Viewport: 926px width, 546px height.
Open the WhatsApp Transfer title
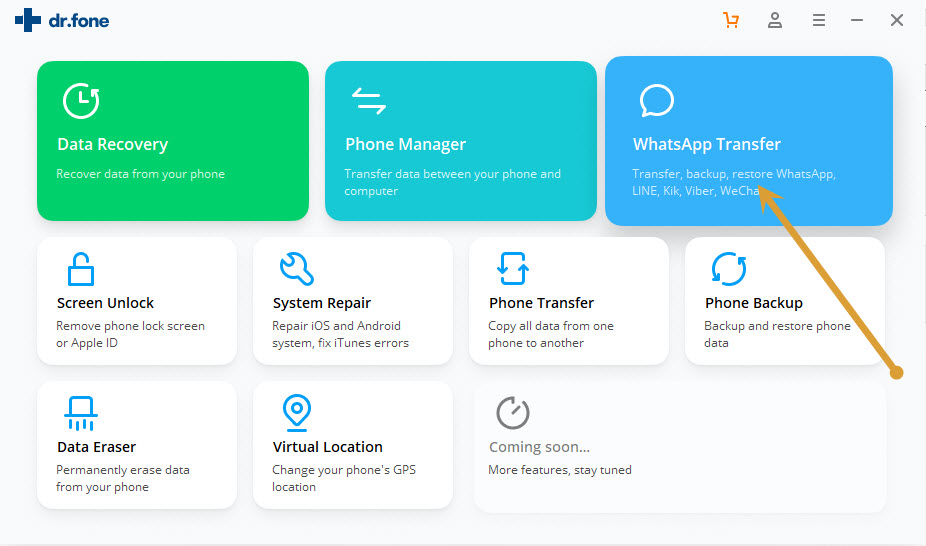pyautogui.click(x=707, y=144)
